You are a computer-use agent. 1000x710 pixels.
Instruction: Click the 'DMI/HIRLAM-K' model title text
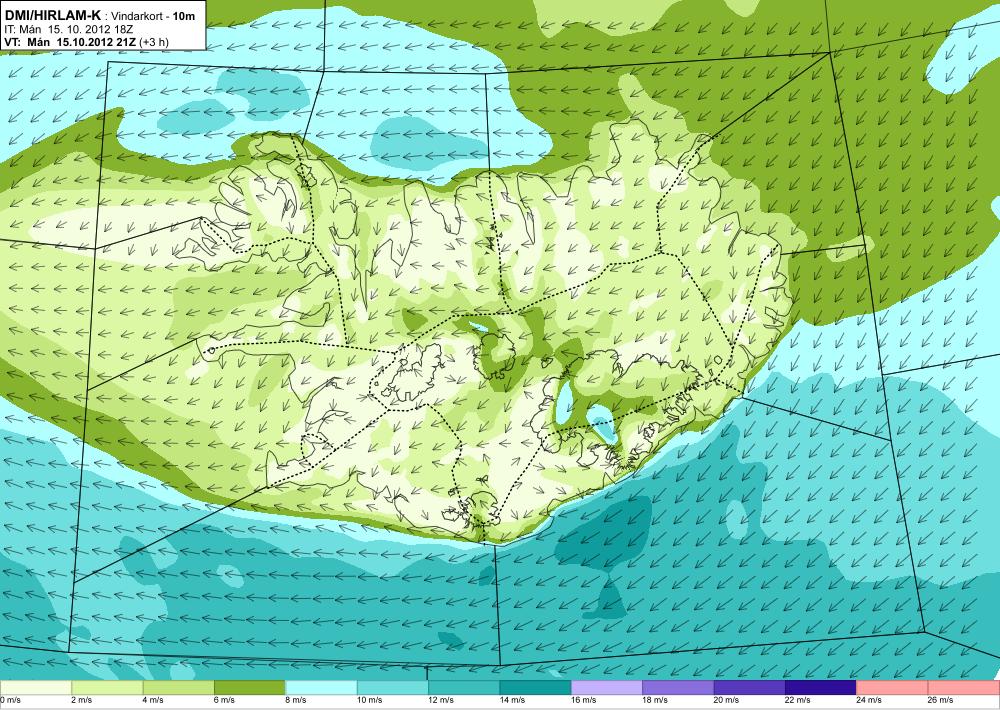coord(52,15)
